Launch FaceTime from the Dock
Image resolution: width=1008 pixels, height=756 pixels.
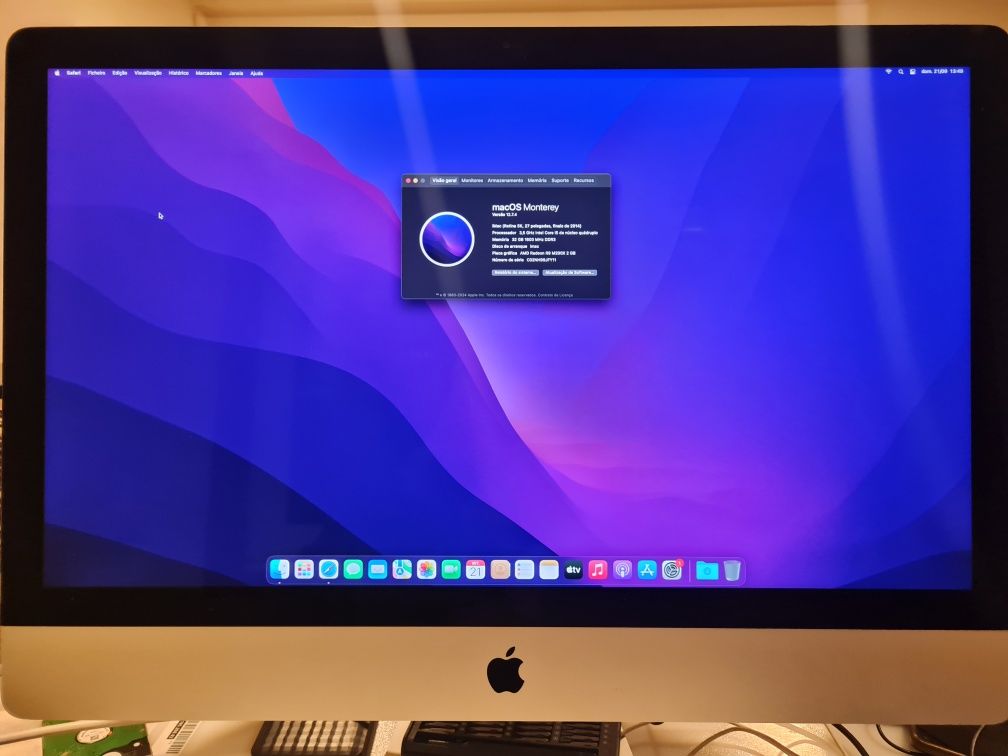(x=451, y=569)
